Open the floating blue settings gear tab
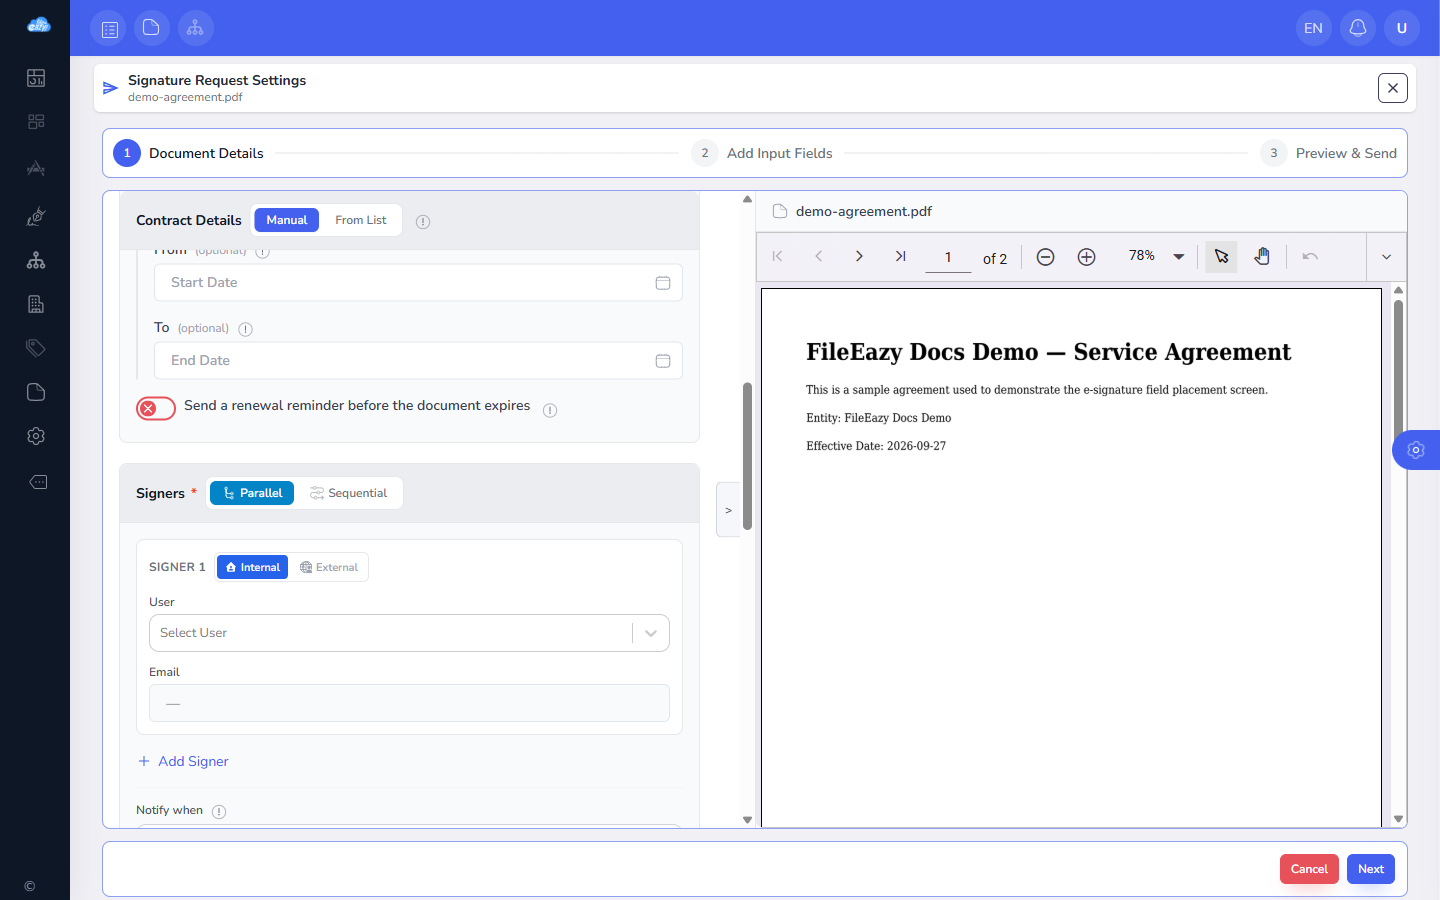The width and height of the screenshot is (1440, 900). pyautogui.click(x=1415, y=450)
